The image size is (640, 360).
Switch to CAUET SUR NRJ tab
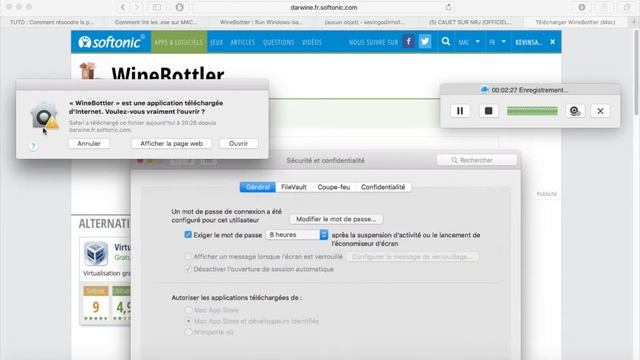click(x=471, y=22)
